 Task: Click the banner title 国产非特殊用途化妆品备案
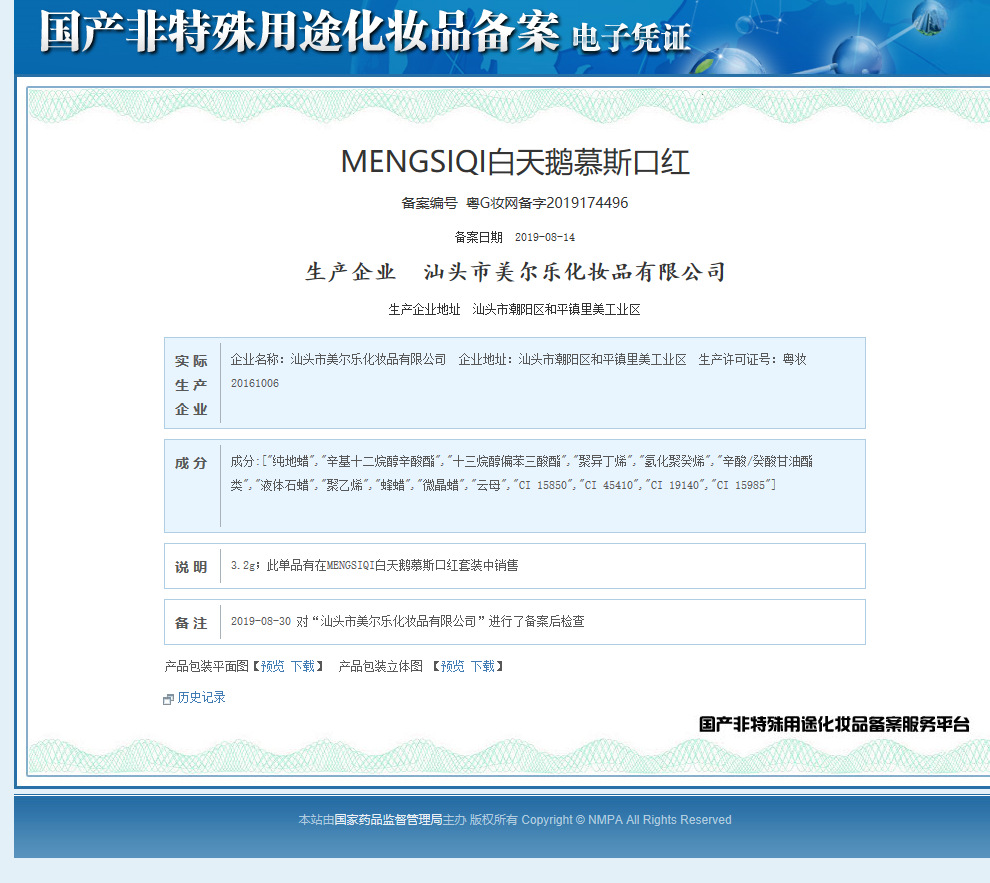point(299,32)
